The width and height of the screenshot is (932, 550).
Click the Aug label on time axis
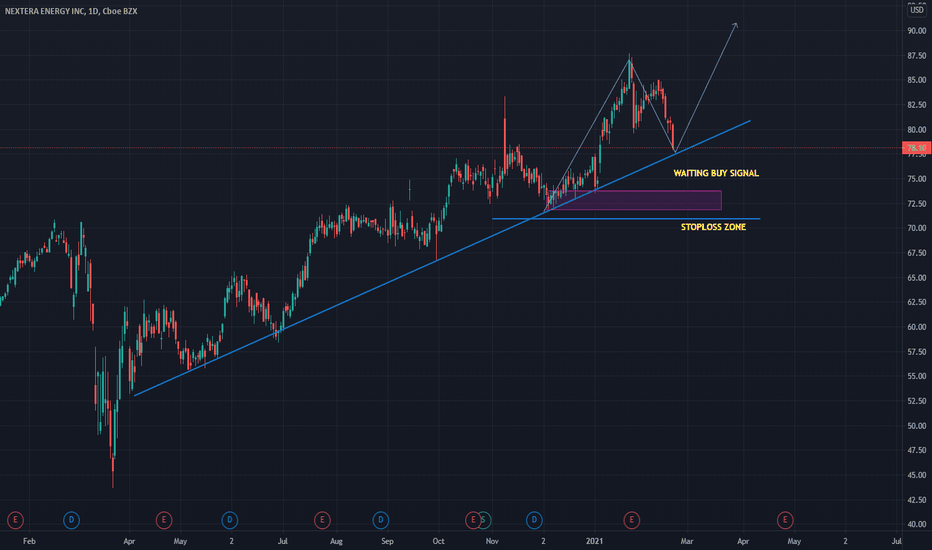tap(336, 541)
